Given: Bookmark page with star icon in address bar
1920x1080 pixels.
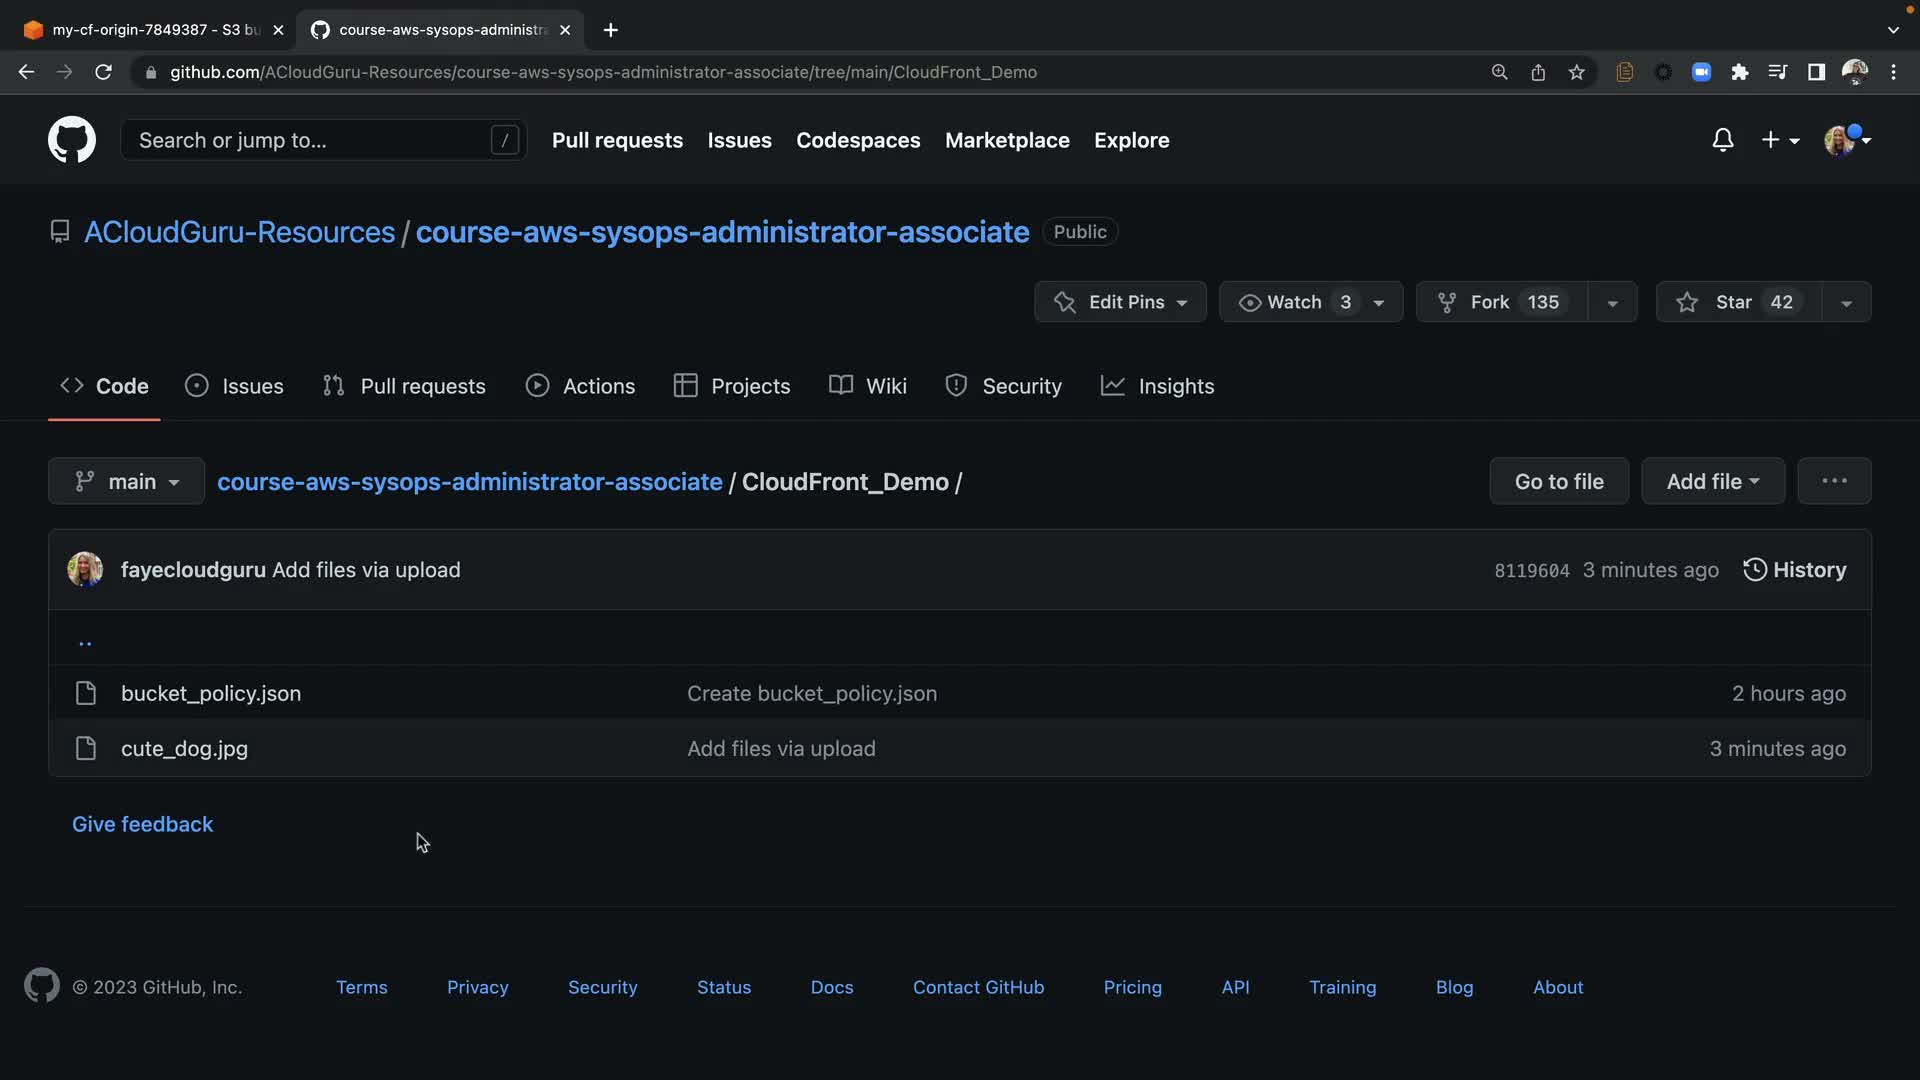Looking at the screenshot, I should tap(1576, 72).
